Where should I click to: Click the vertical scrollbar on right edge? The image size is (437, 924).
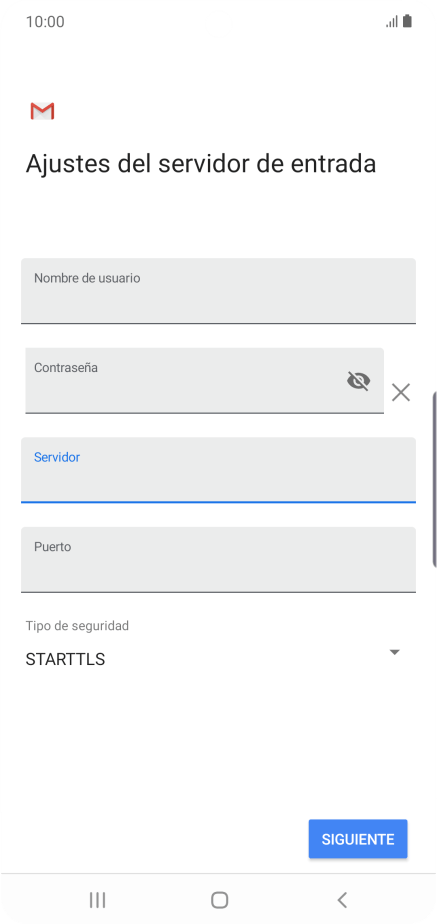435,478
